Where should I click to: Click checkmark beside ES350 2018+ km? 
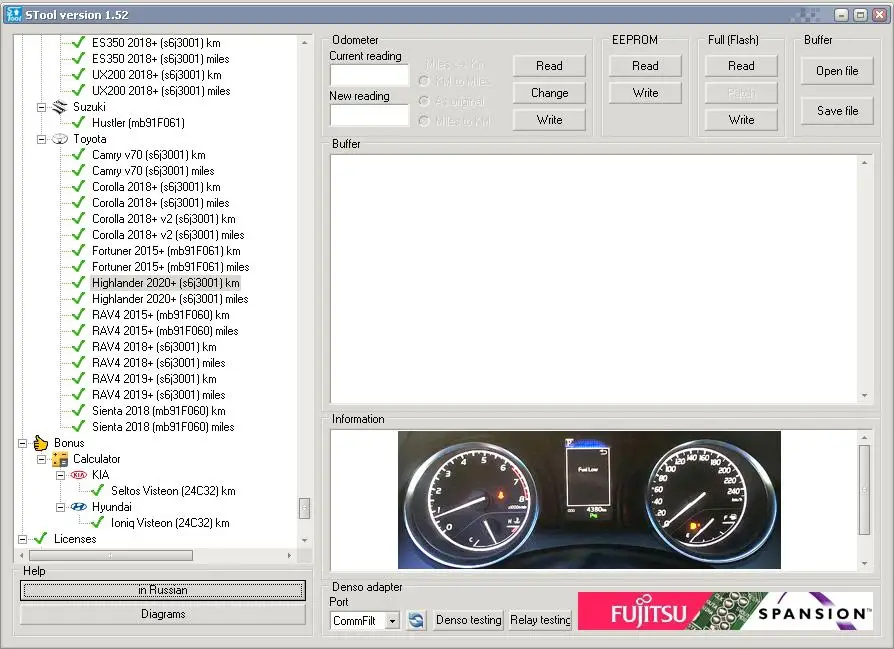click(79, 42)
